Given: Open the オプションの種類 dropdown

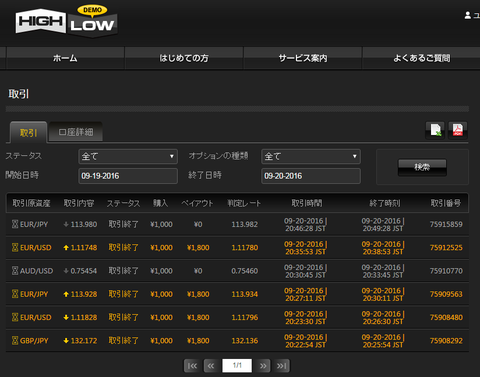Looking at the screenshot, I should click(x=311, y=156).
